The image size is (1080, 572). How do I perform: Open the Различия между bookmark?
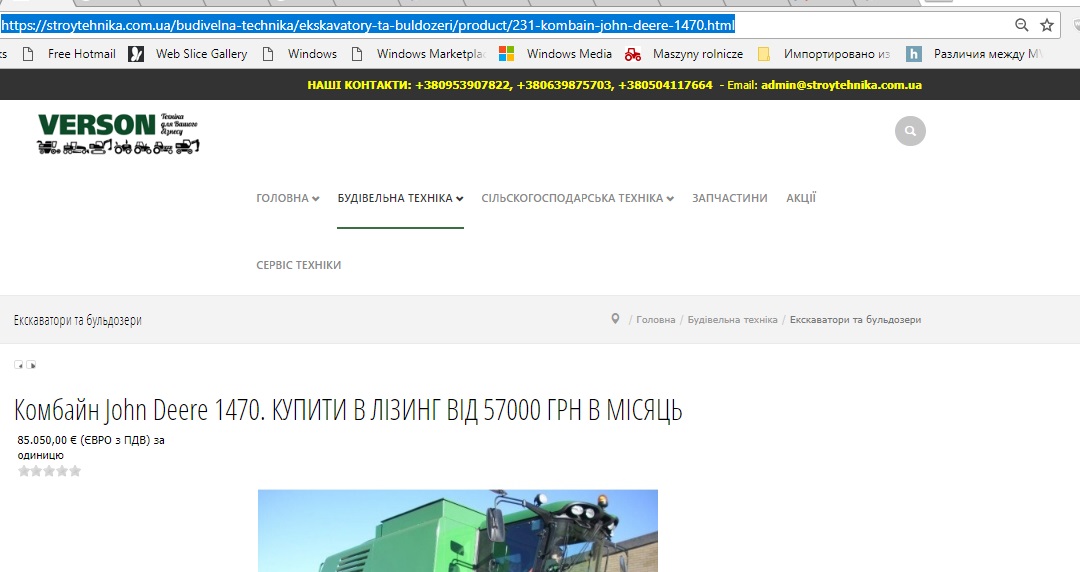987,54
